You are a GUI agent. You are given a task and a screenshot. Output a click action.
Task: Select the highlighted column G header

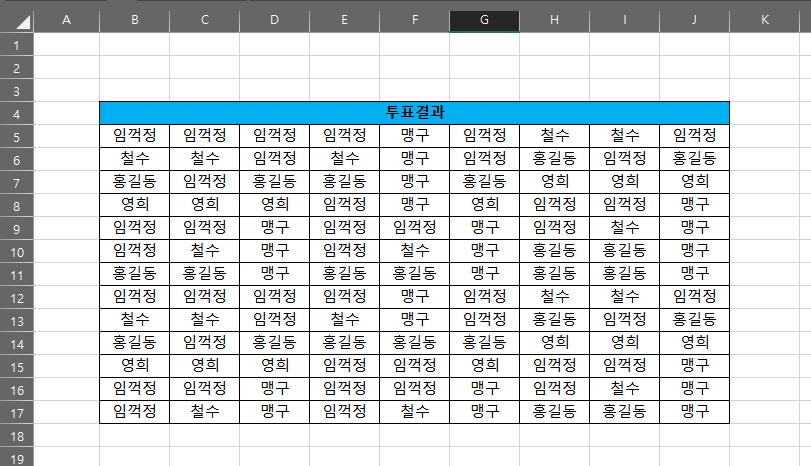484,20
